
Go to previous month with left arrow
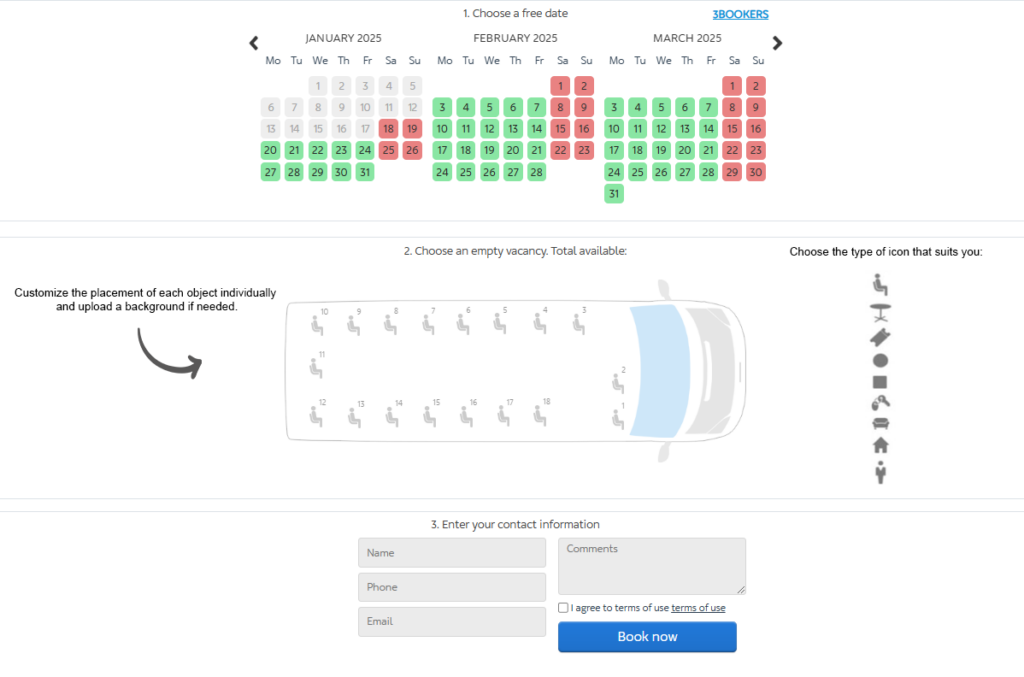click(x=254, y=43)
